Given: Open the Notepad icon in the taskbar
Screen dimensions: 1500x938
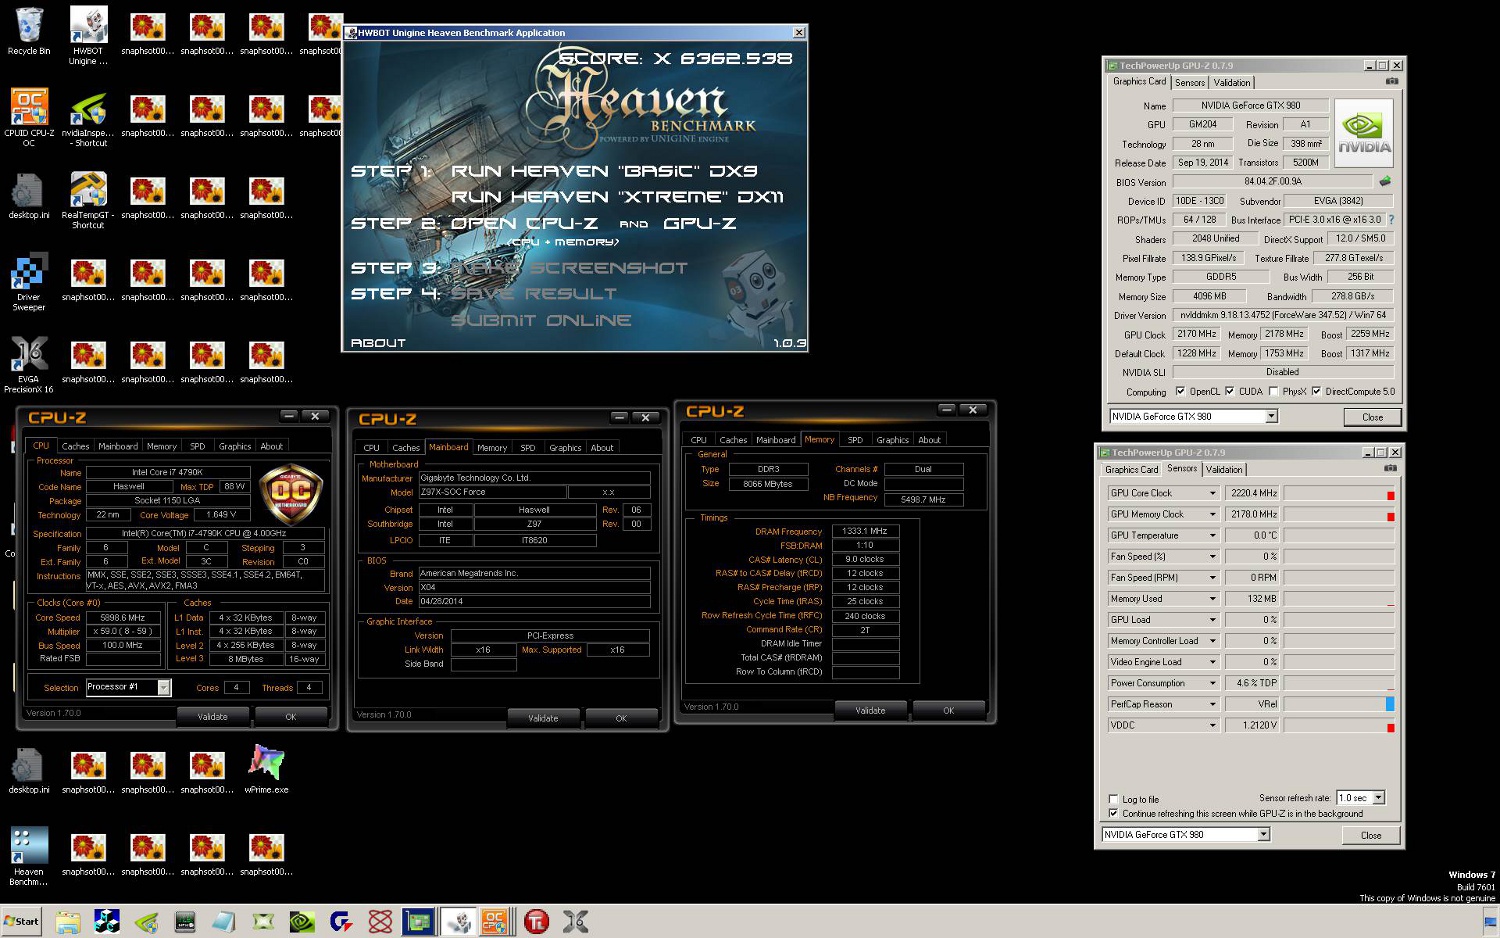Looking at the screenshot, I should coord(223,922).
